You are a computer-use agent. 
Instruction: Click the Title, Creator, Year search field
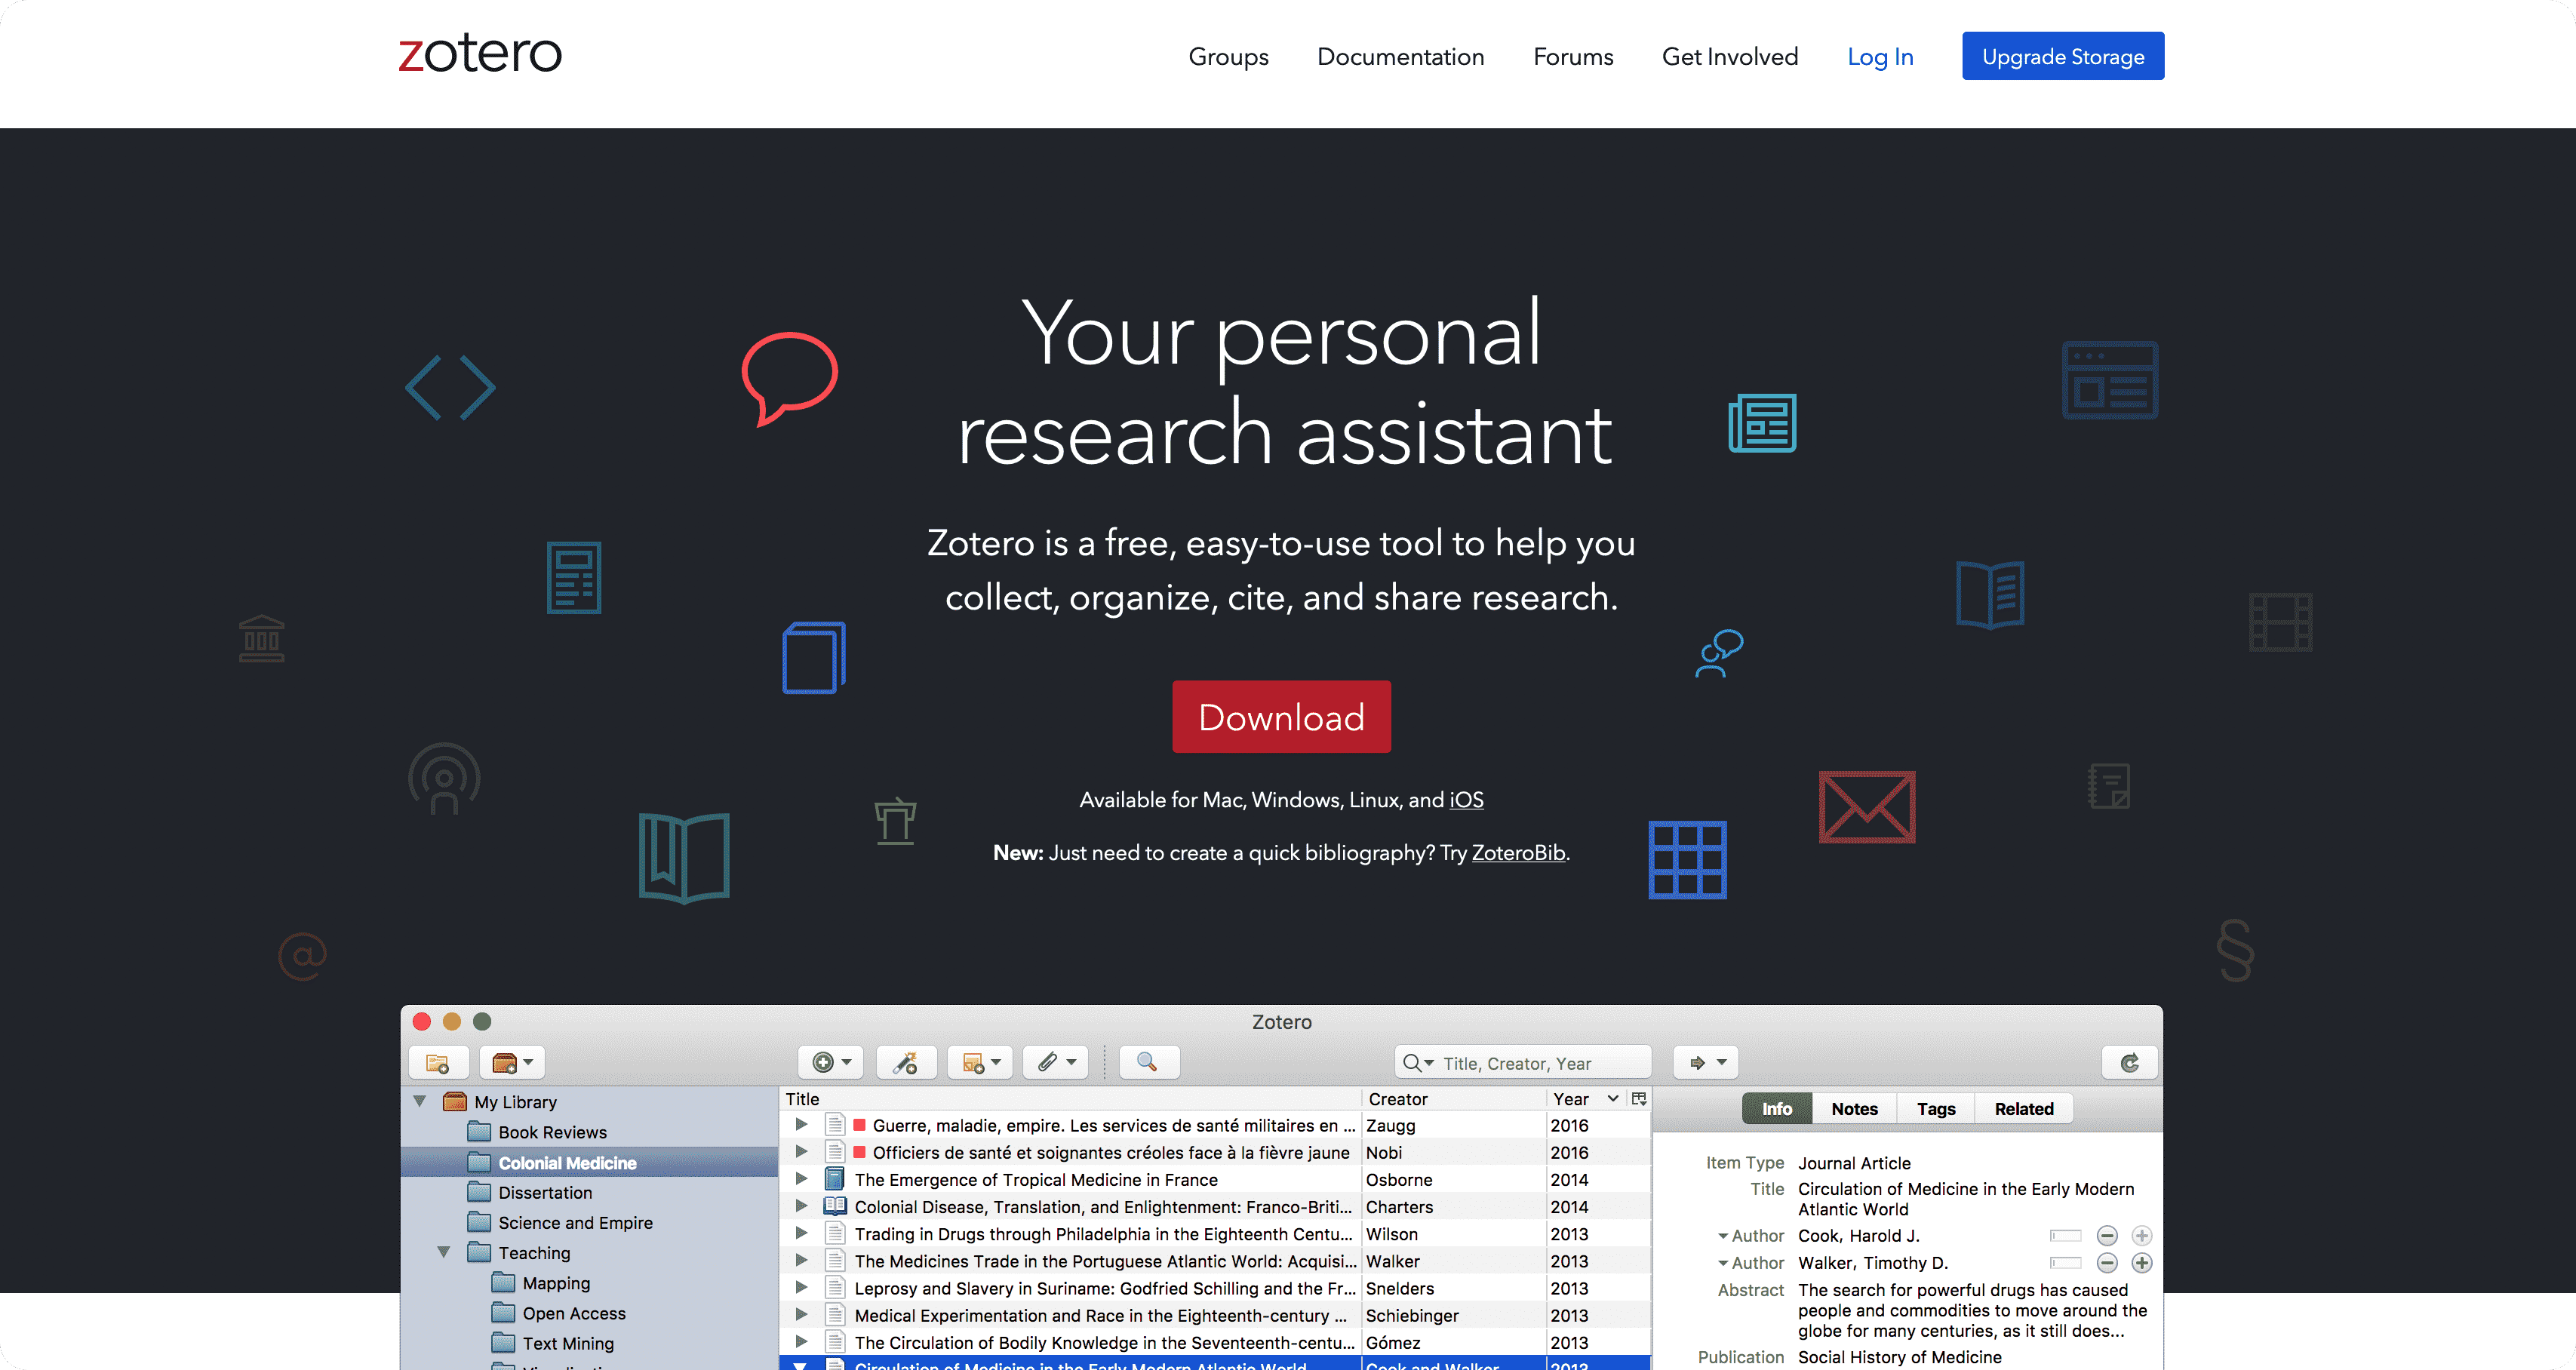(x=1523, y=1063)
